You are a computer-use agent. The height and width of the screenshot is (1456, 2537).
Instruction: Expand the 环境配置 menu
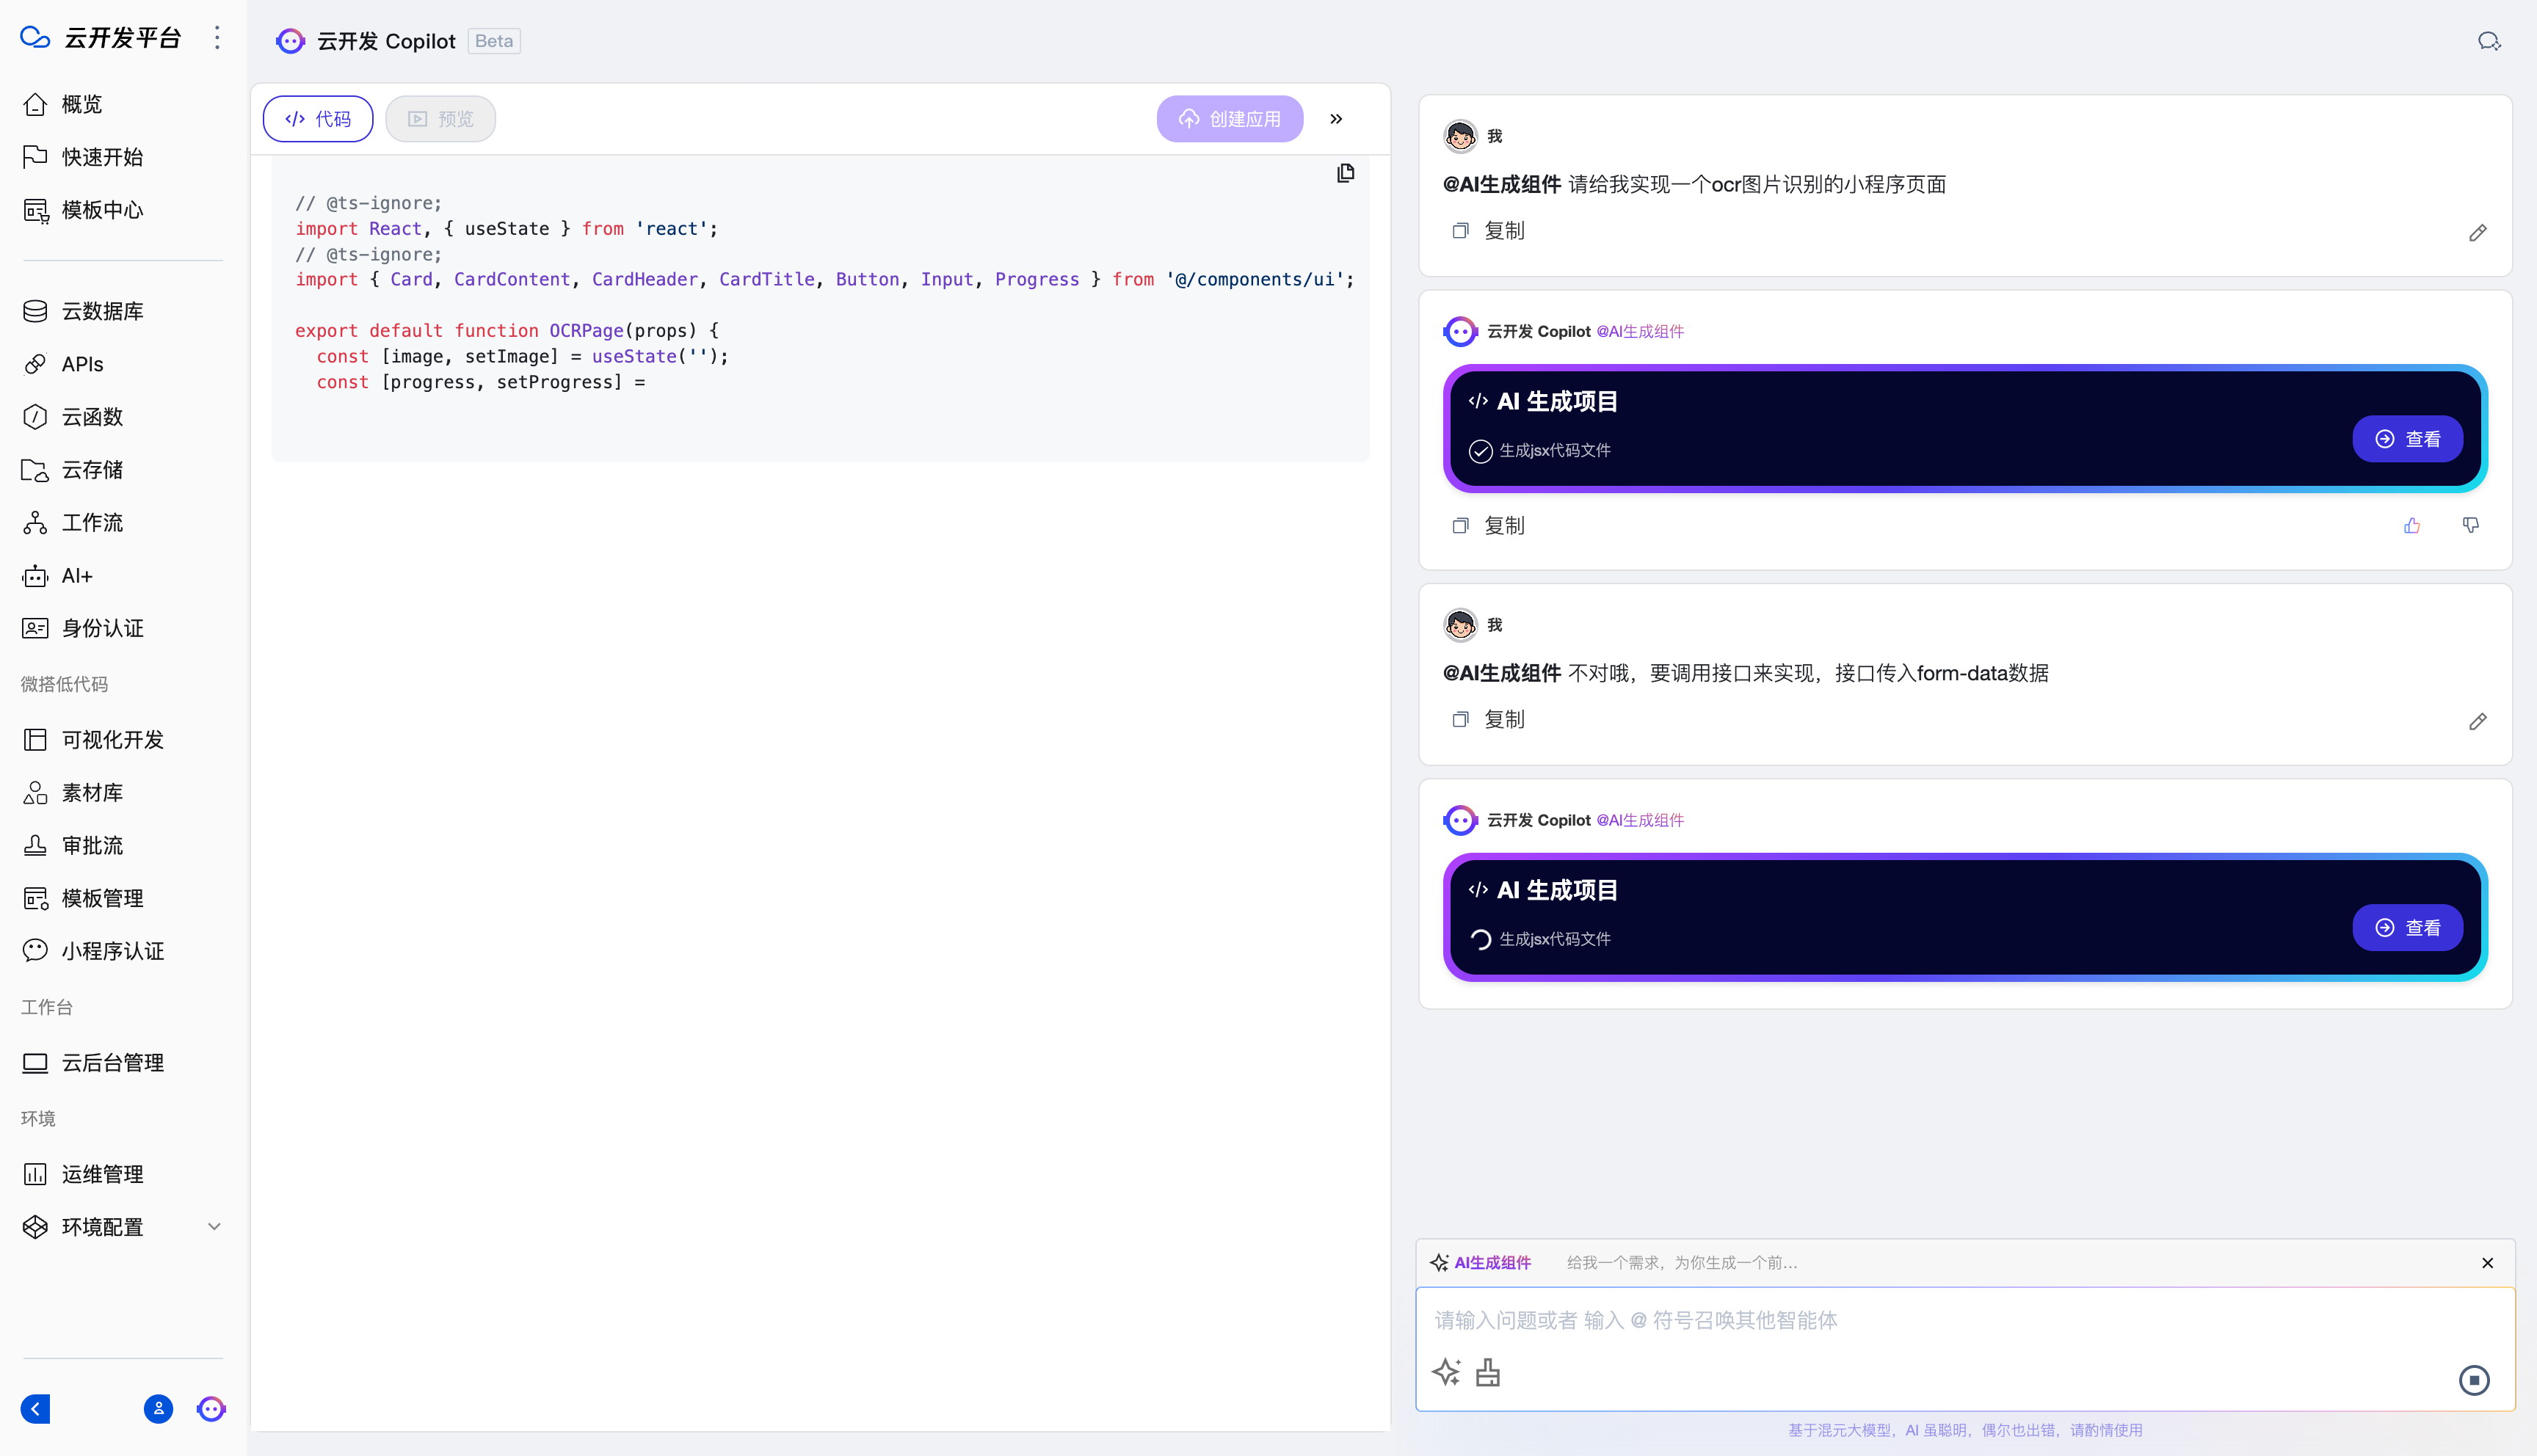(x=213, y=1227)
